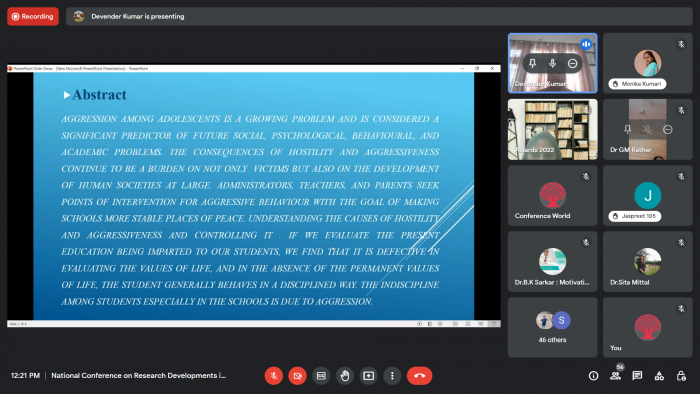700x394 pixels.
Task: Click the Recording indicator button
Action: pyautogui.click(x=33, y=17)
